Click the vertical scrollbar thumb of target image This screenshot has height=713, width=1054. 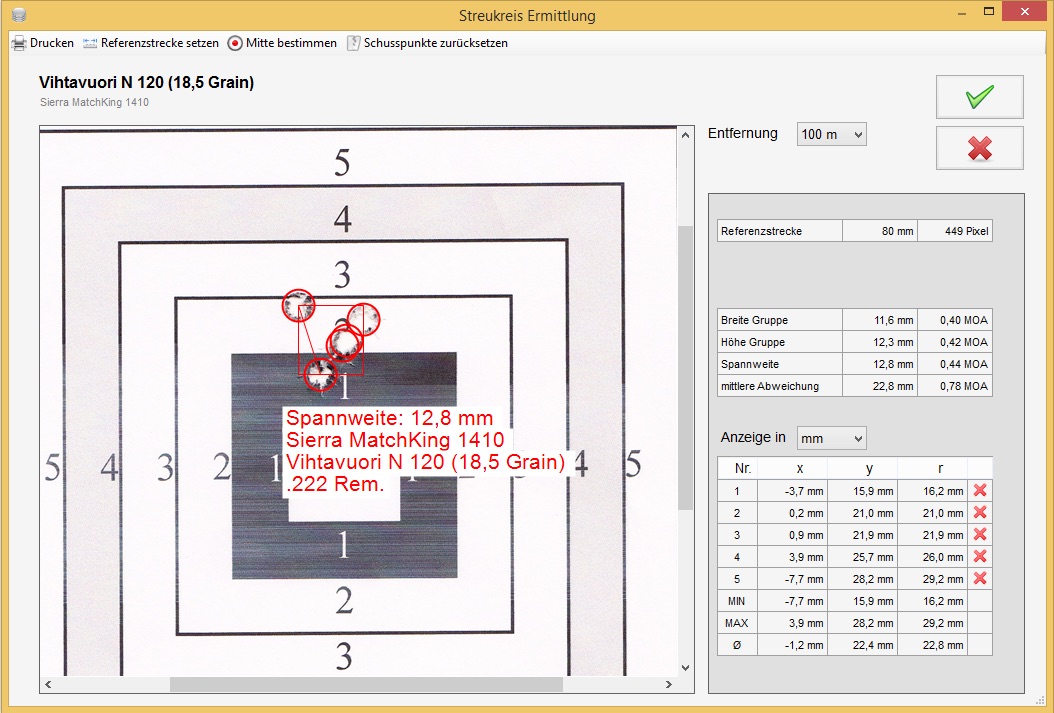pyautogui.click(x=685, y=368)
